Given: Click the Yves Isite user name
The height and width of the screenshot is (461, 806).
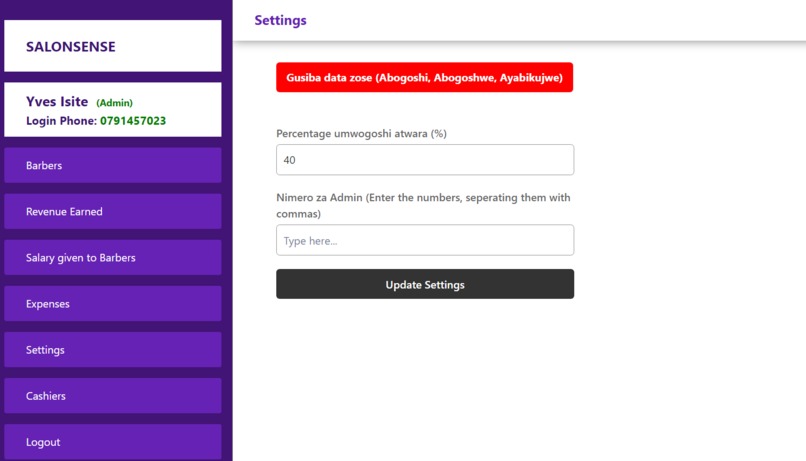Looking at the screenshot, I should click(57, 102).
